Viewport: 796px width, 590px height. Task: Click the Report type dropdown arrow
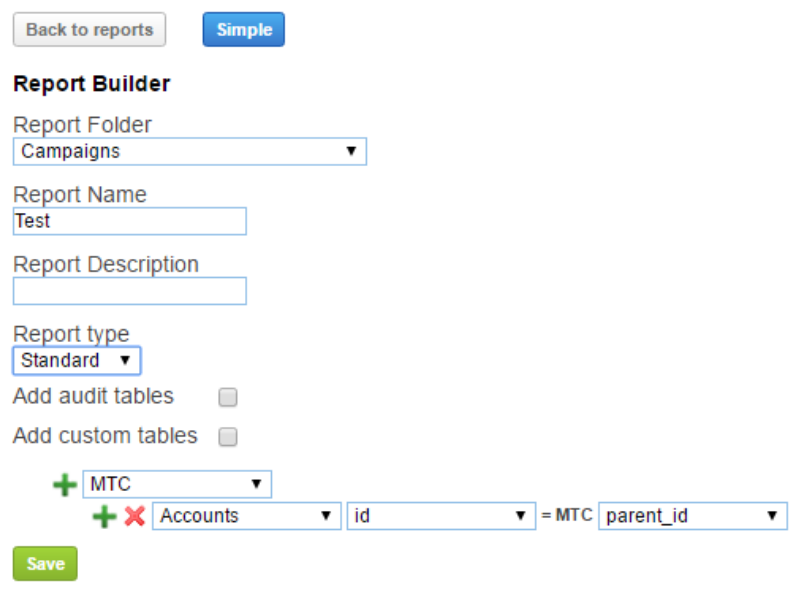125,360
